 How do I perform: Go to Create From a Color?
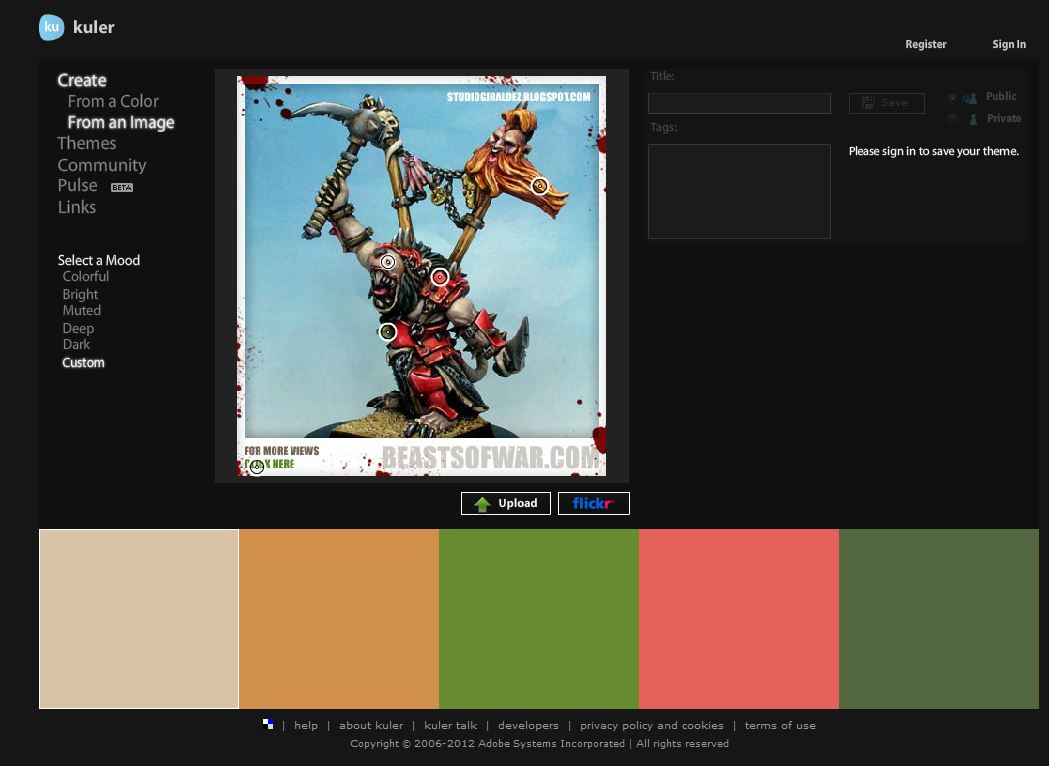113,102
